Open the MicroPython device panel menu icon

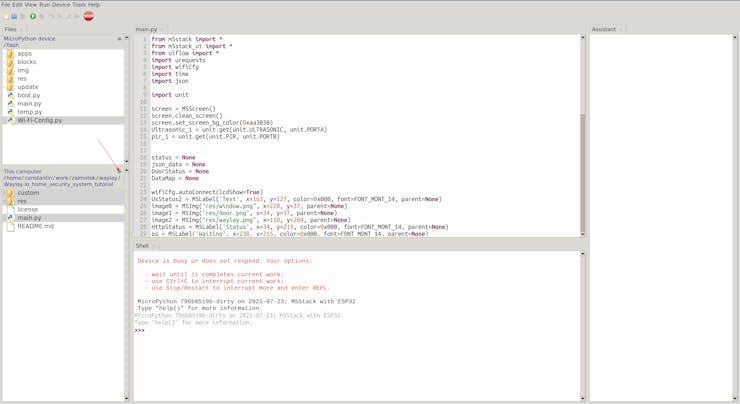[119, 39]
